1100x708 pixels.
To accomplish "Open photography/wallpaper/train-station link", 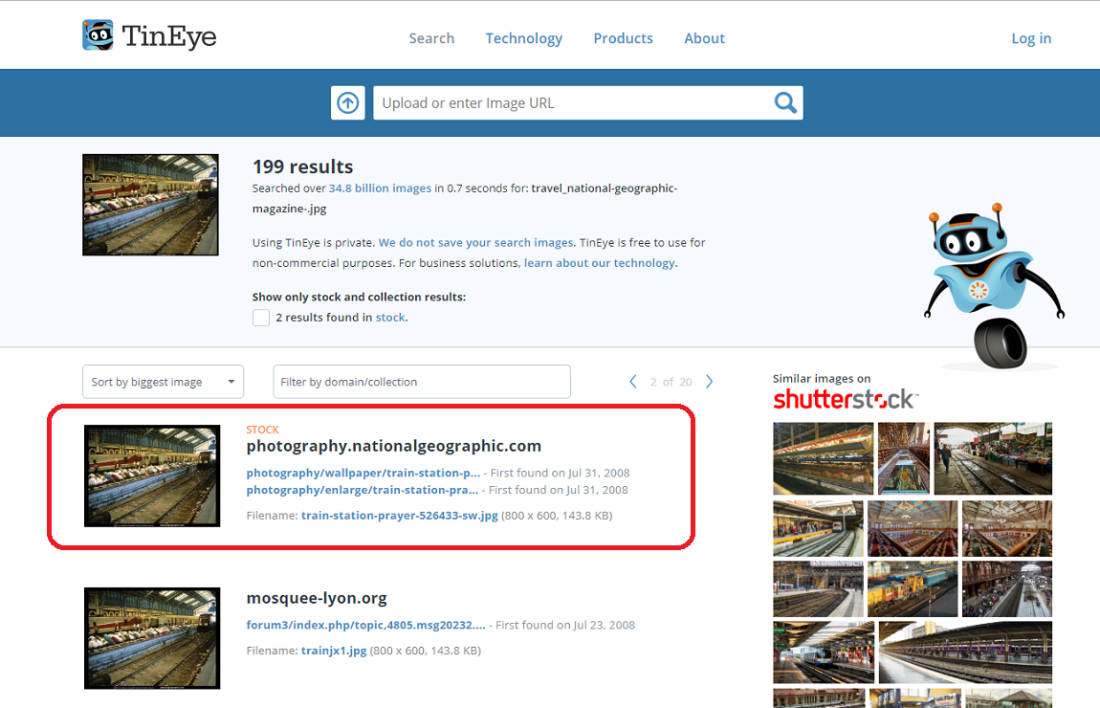I will 363,473.
